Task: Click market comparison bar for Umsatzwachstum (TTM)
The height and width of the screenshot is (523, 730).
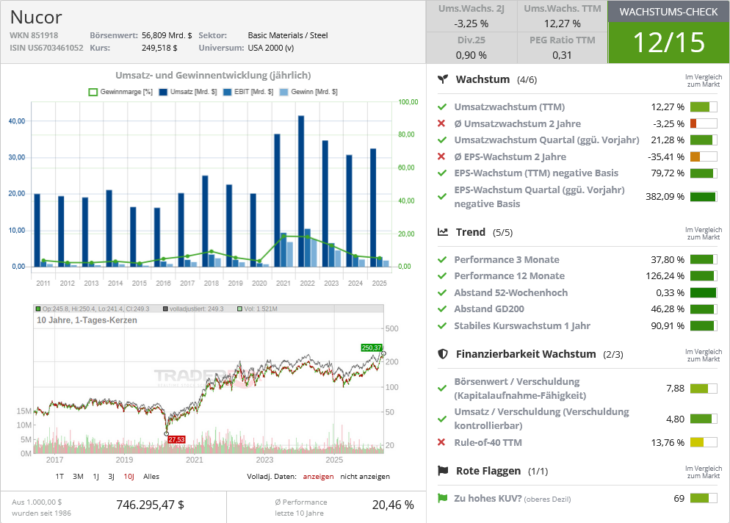Action: (703, 107)
